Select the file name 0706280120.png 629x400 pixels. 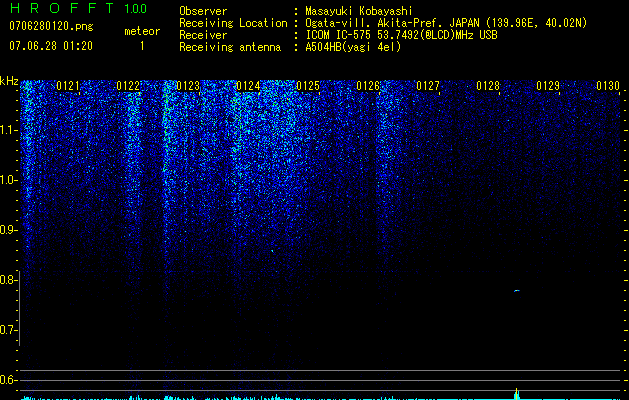[x=51, y=27]
